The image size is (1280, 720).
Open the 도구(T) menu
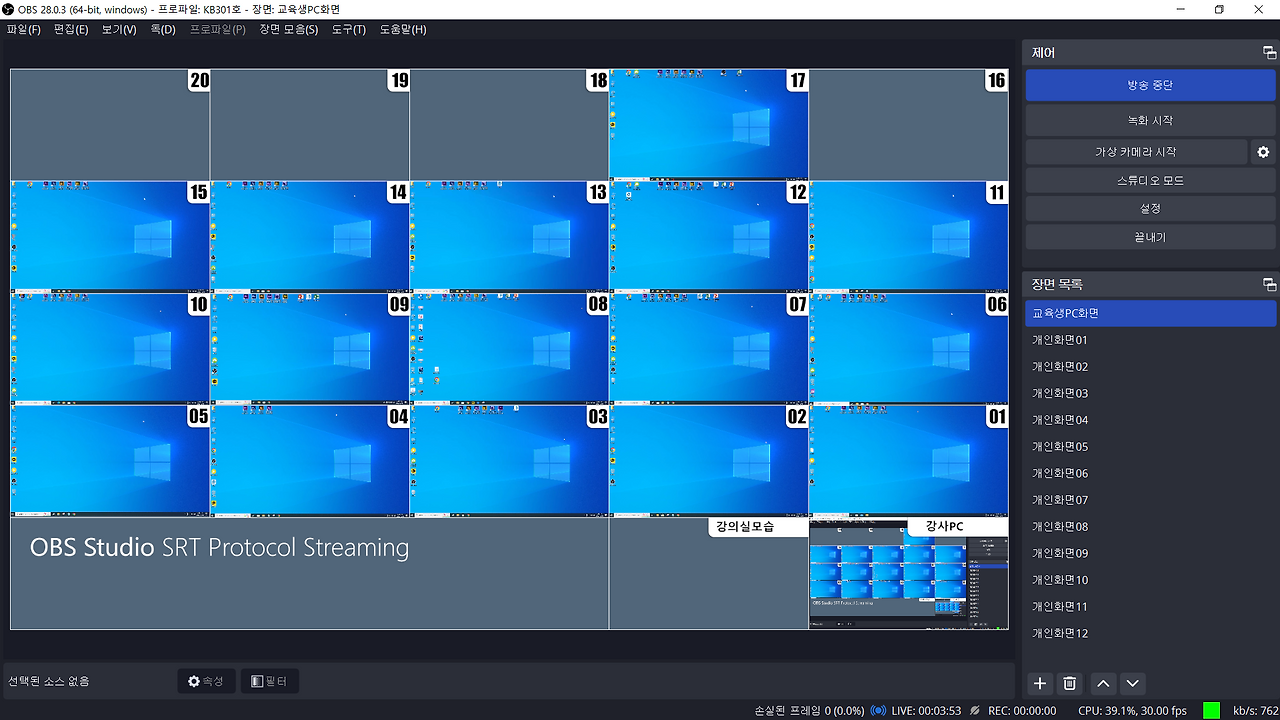coord(347,29)
